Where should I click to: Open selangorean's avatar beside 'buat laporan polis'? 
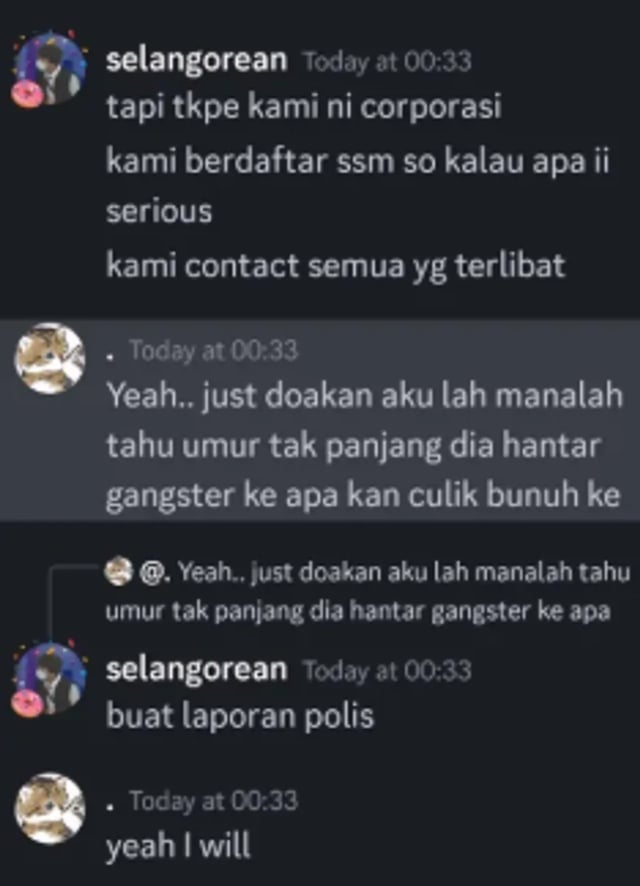pyautogui.click(x=49, y=679)
